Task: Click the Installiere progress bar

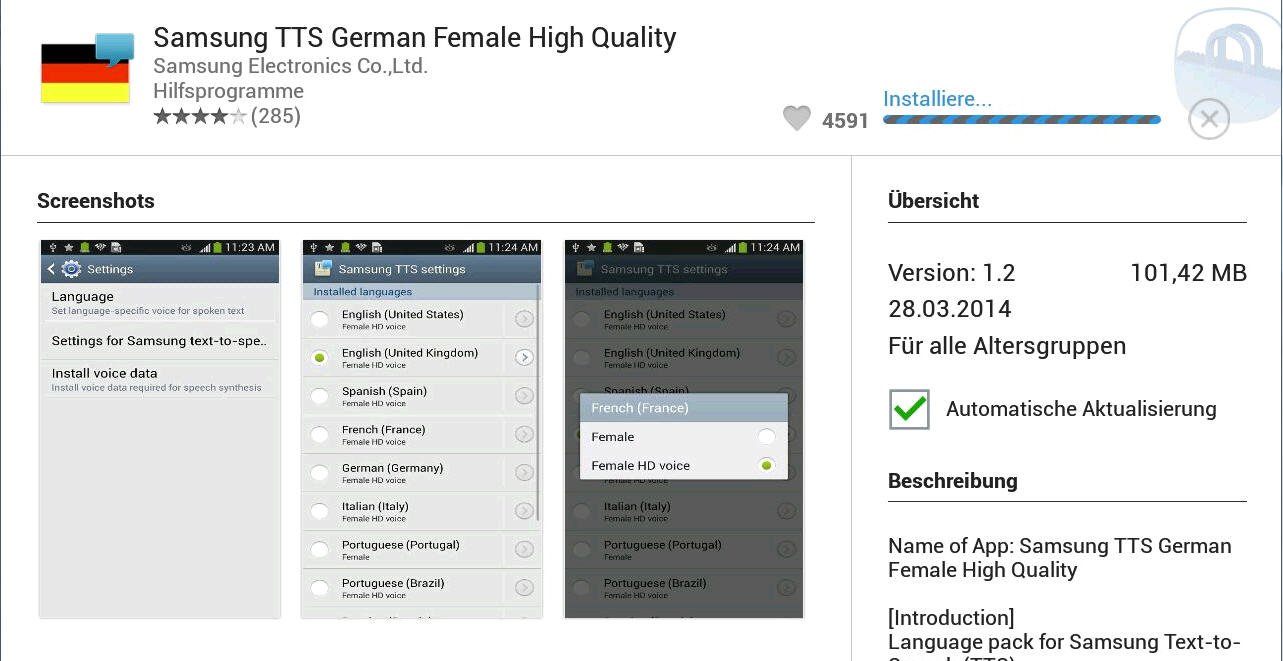Action: point(1021,120)
